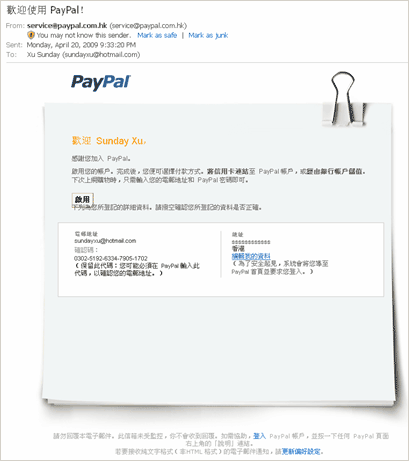Open the 編輯我的資料 edit profile link

pyautogui.click(x=251, y=256)
